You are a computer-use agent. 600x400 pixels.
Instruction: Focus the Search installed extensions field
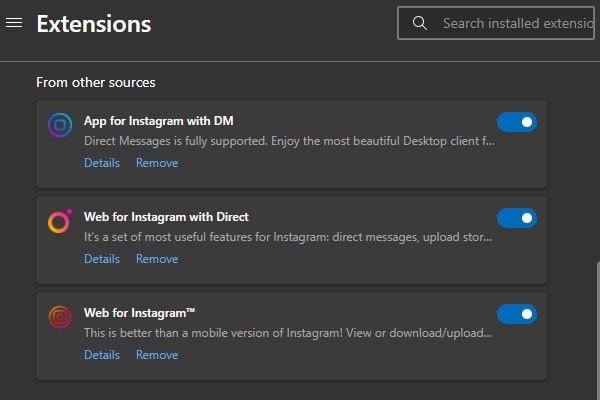click(x=496, y=23)
